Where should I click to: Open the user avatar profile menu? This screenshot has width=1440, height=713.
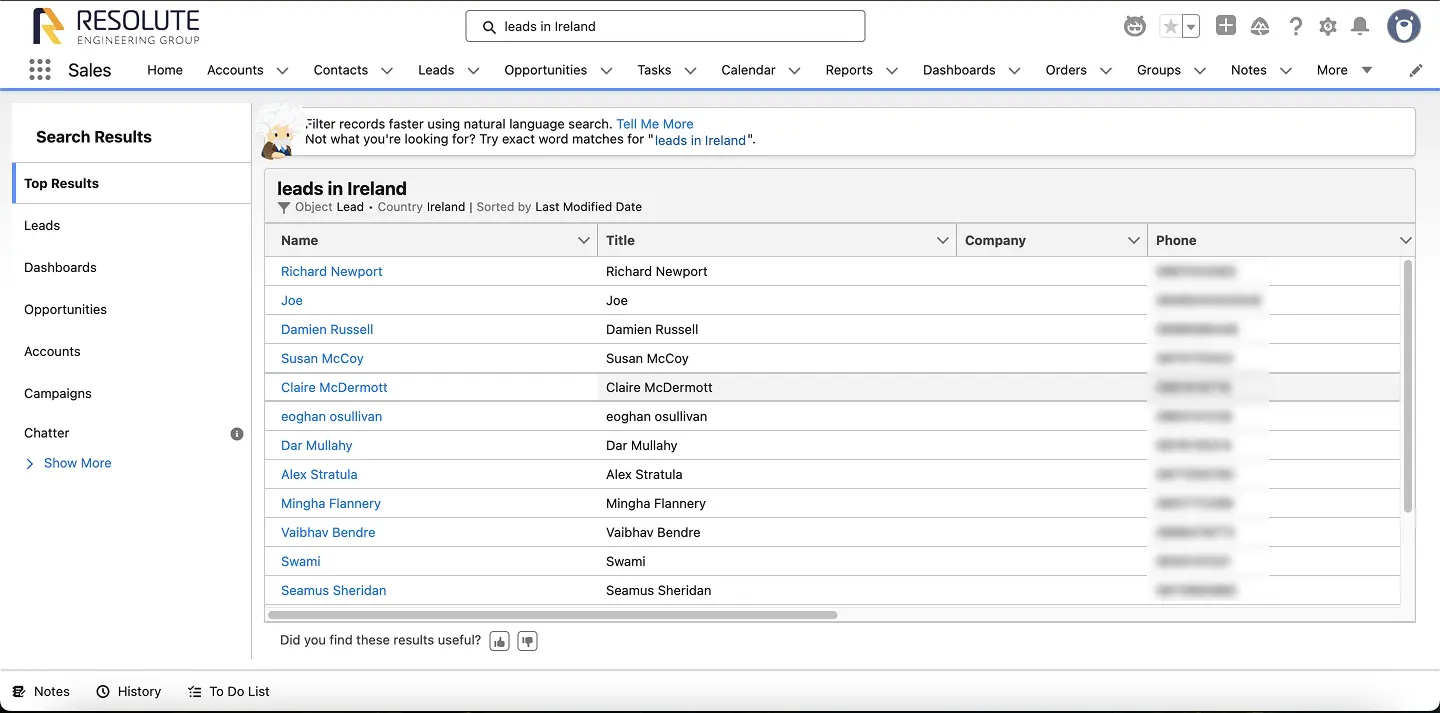click(x=1404, y=26)
